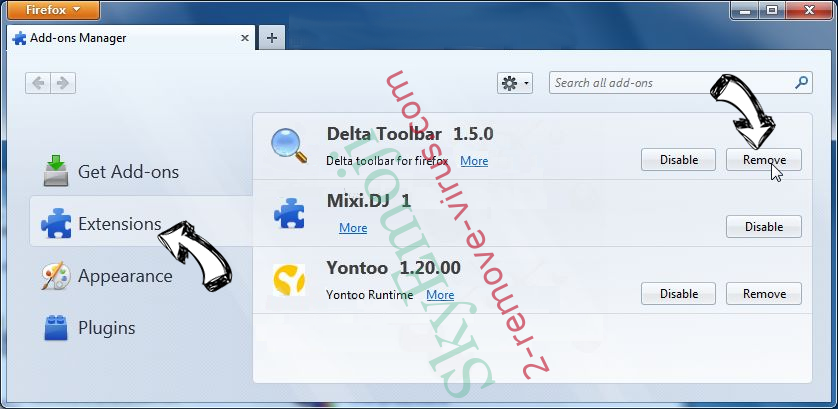The image size is (838, 409).
Task: Click the Get Add-ons download icon
Action: point(56,171)
